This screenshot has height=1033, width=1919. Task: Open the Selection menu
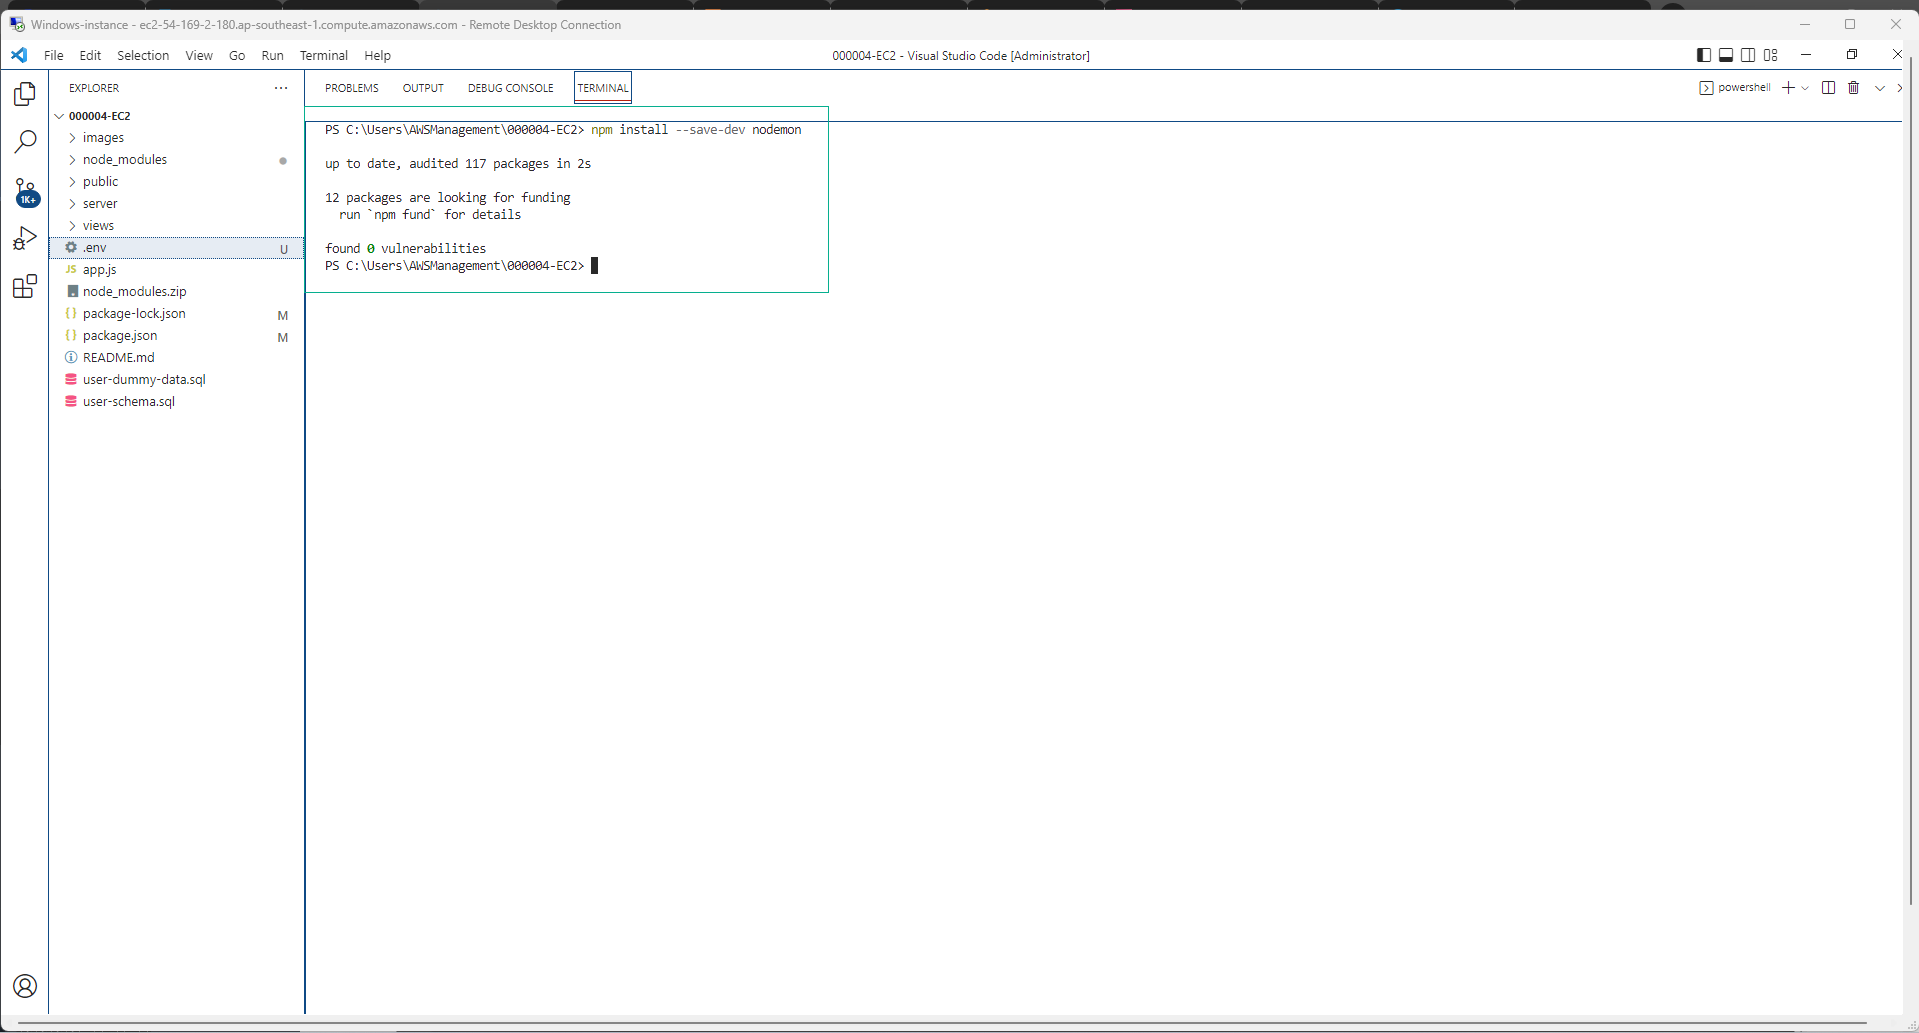coord(143,55)
